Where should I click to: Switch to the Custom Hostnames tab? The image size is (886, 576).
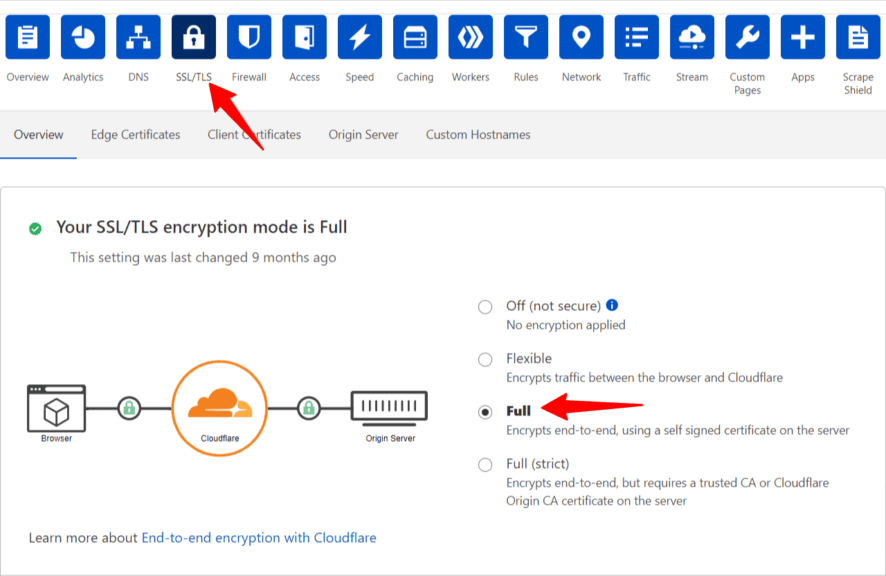(478, 135)
